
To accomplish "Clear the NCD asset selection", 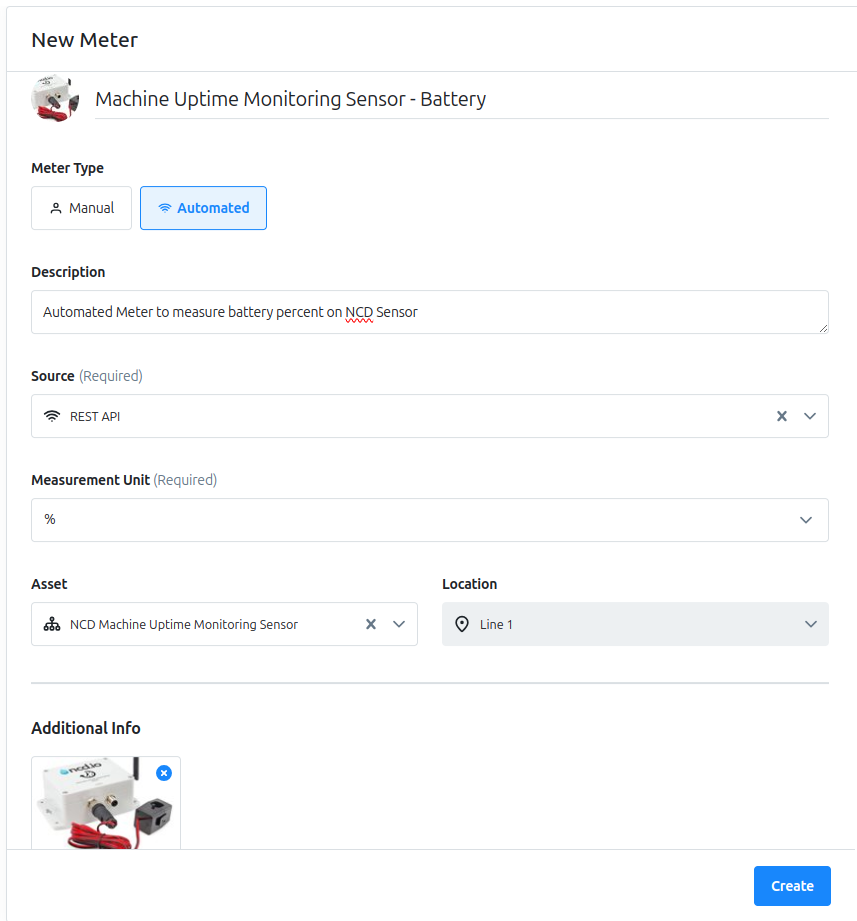I will tap(371, 624).
